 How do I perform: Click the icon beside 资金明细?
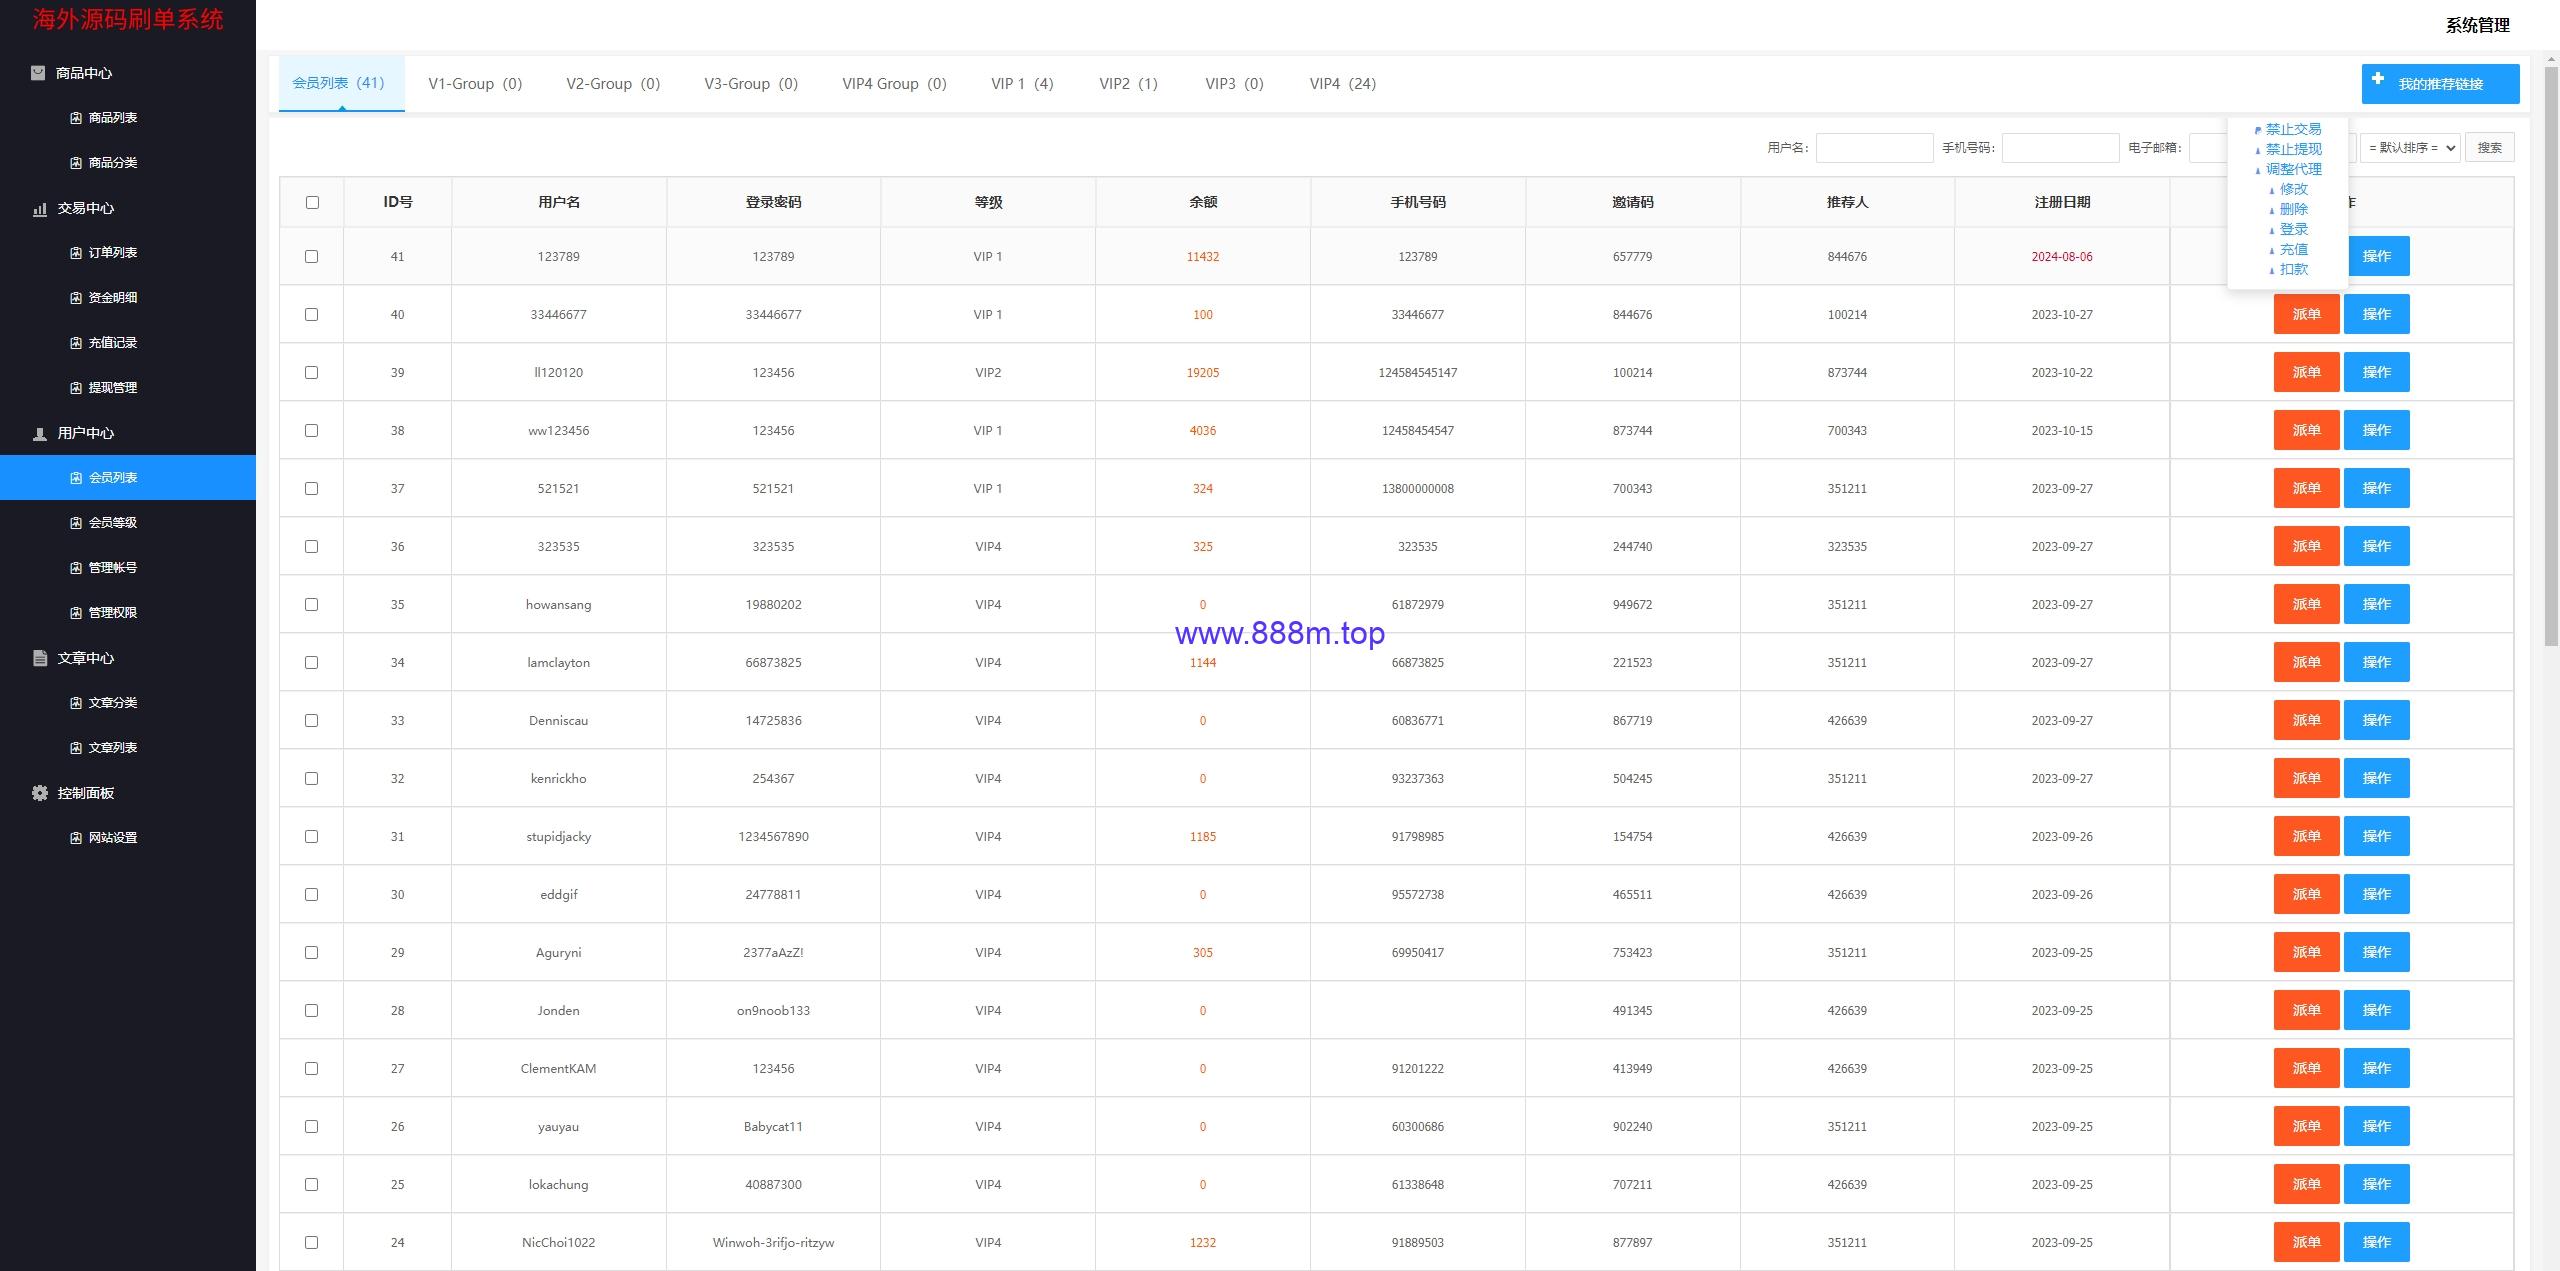[76, 298]
